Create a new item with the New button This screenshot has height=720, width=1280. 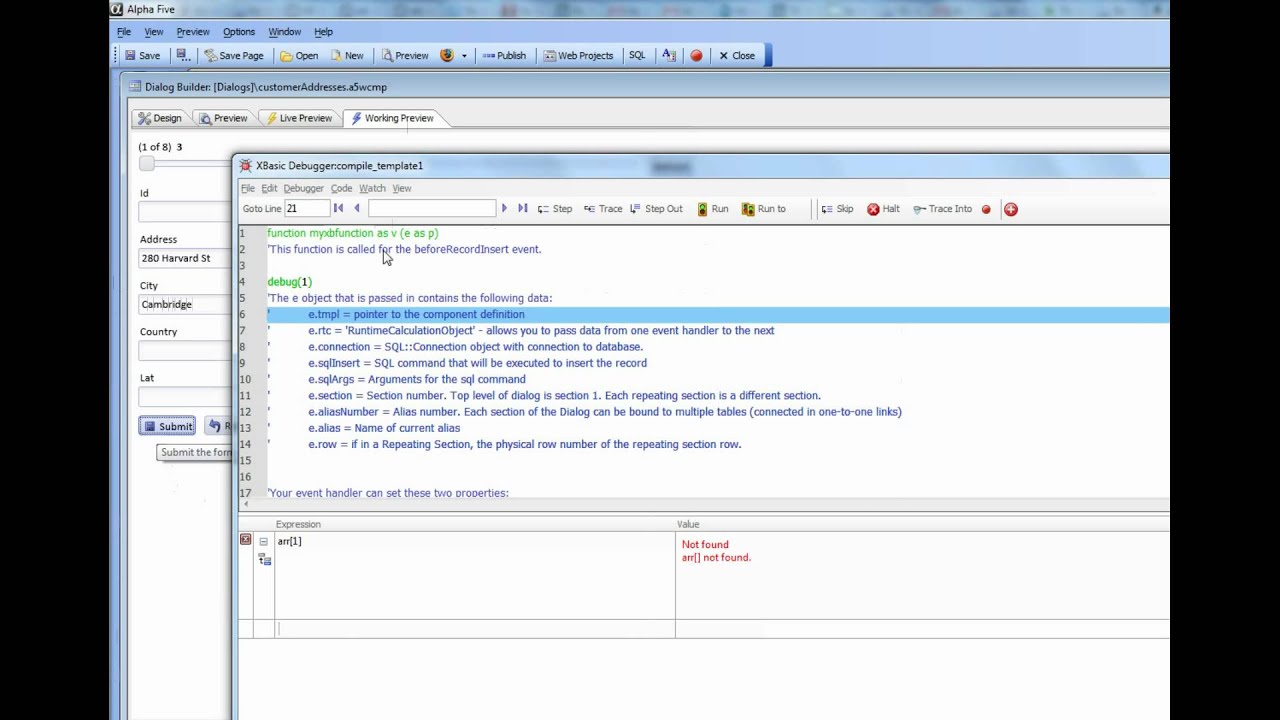347,56
